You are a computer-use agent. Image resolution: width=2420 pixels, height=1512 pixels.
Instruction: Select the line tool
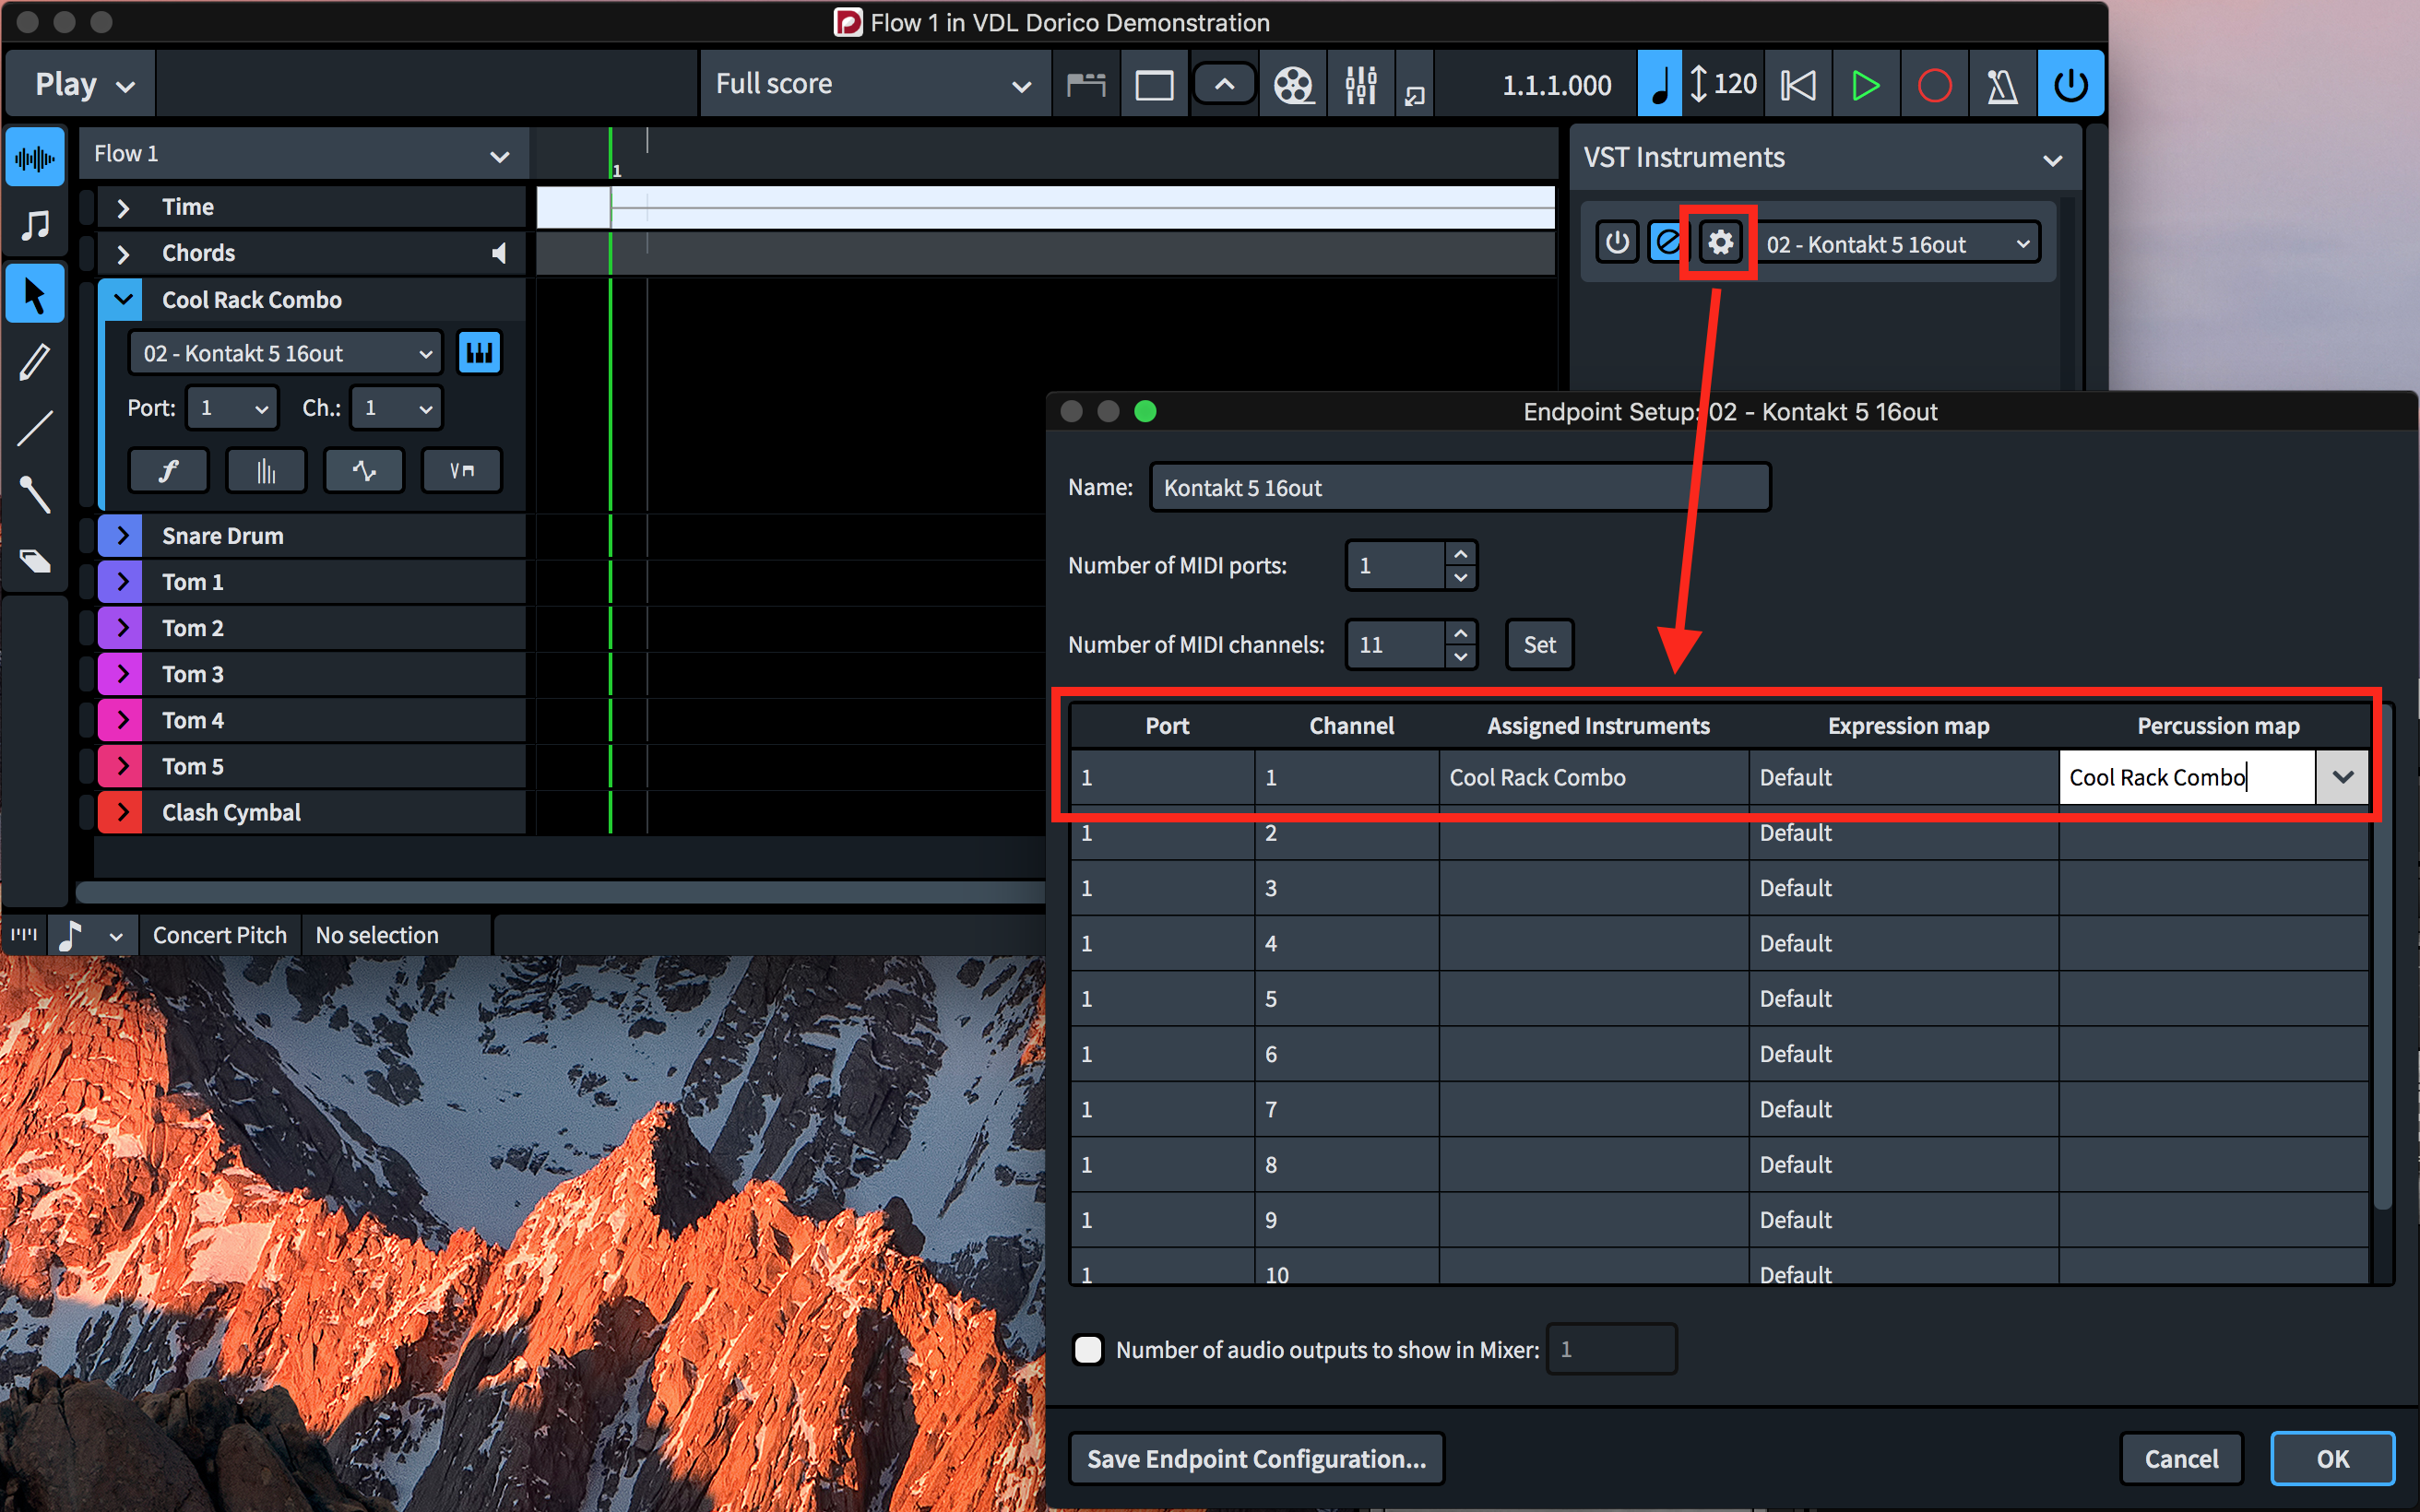(x=35, y=429)
